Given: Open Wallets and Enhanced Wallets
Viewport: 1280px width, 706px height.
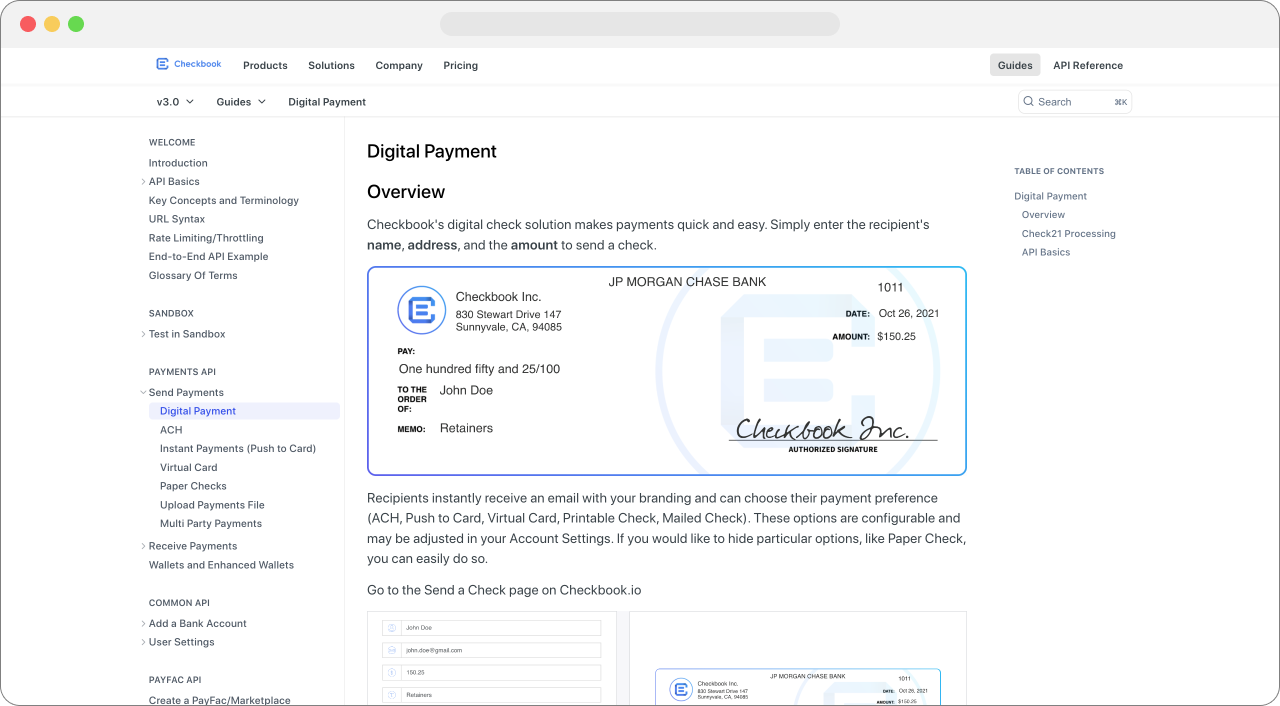Looking at the screenshot, I should point(221,565).
